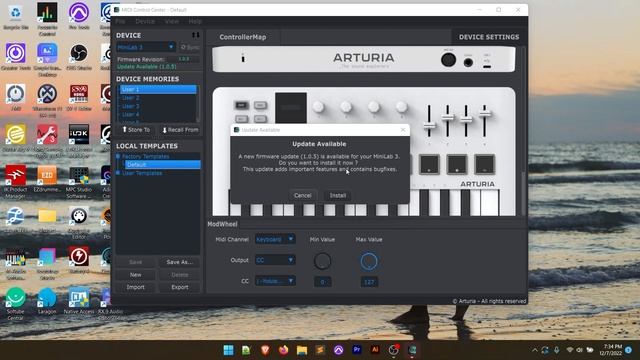Viewport: 640px width, 360px height.
Task: Open the Midi Channel dropdown
Action: [275, 239]
